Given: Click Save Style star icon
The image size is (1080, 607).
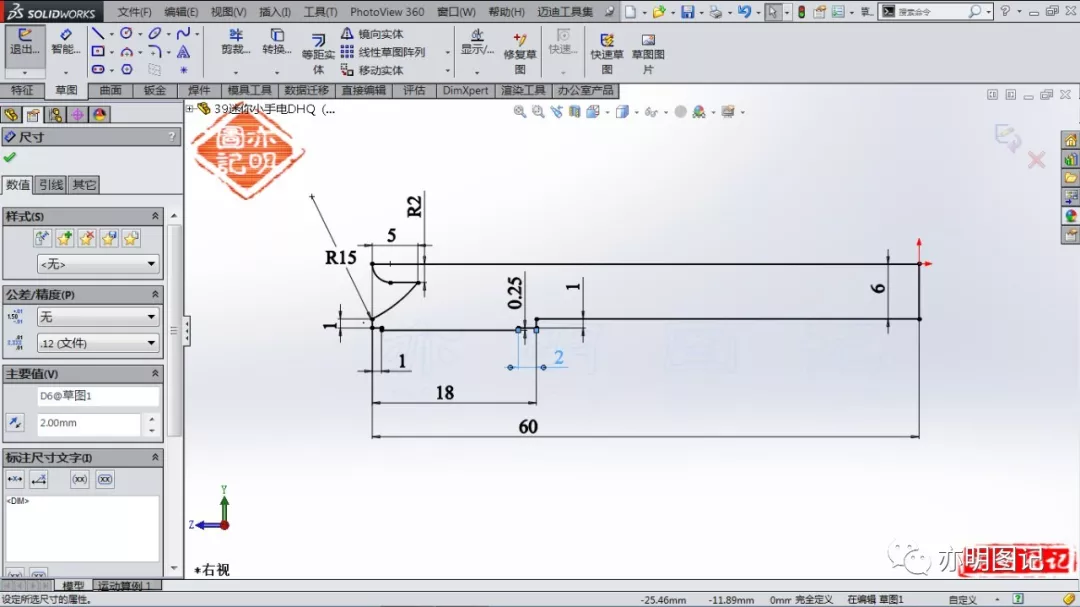Looking at the screenshot, I should [108, 238].
